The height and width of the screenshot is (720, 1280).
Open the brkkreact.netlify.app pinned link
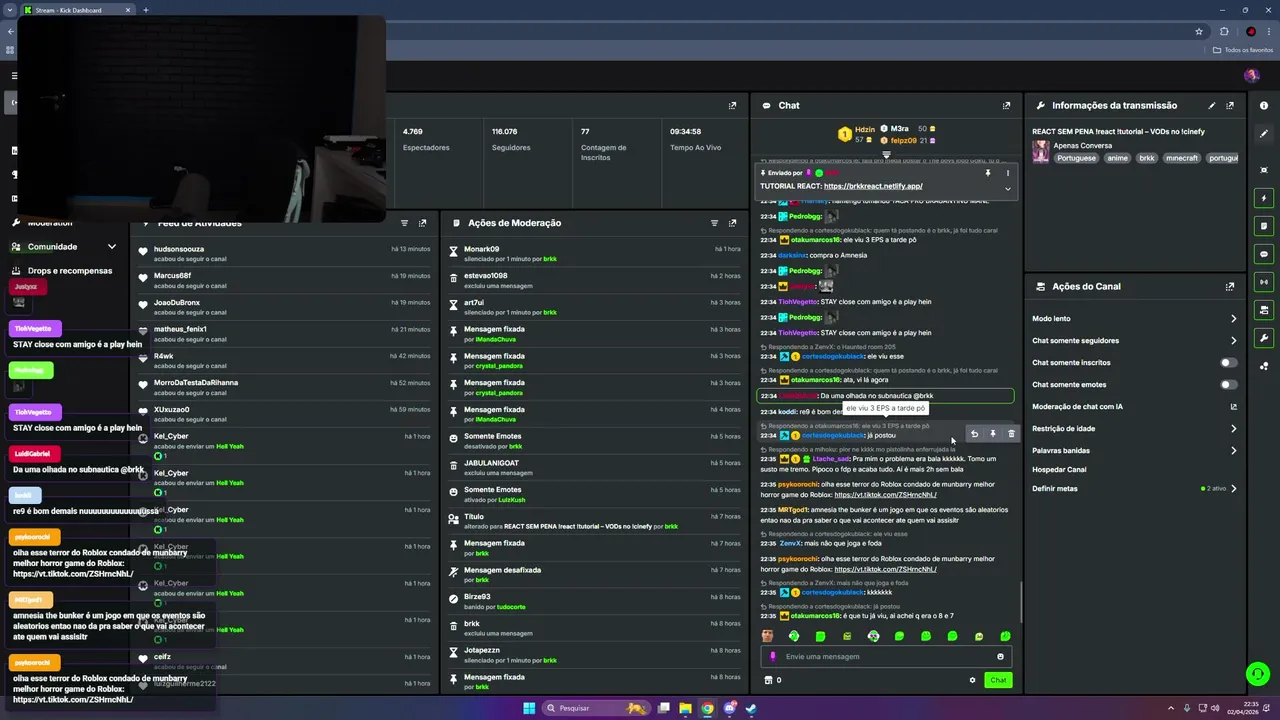pos(872,186)
